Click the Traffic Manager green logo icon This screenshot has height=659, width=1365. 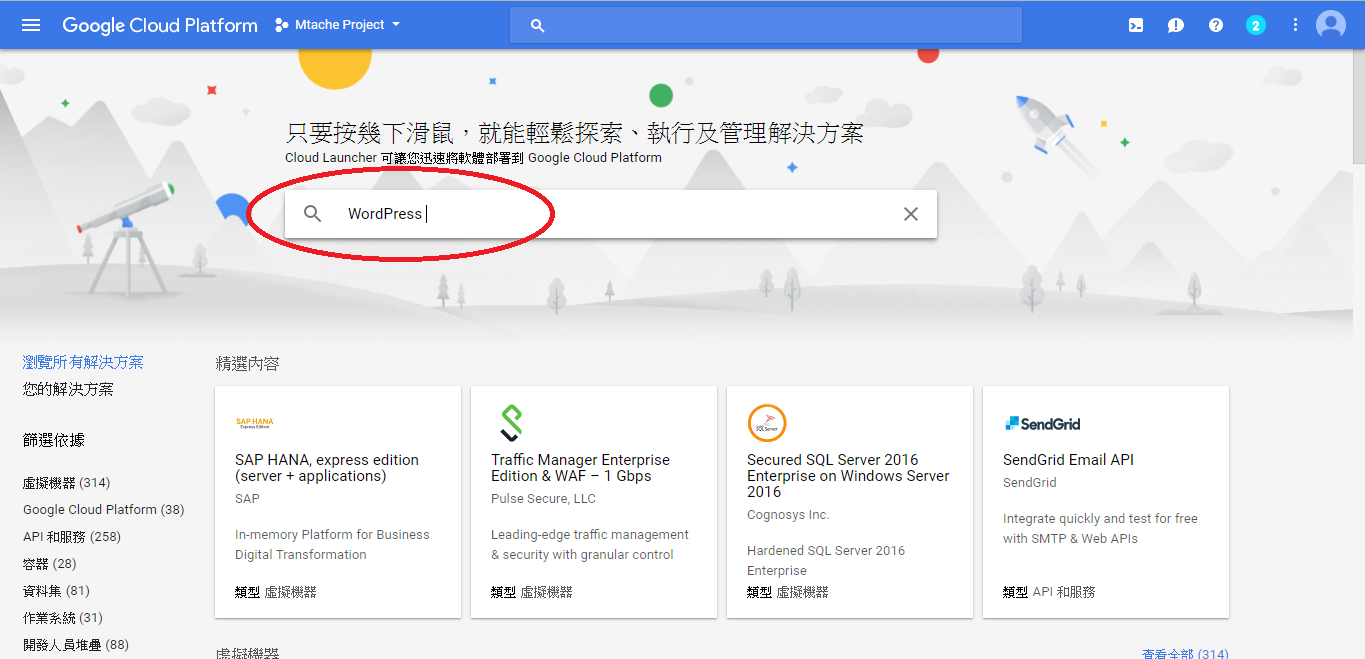tap(511, 423)
